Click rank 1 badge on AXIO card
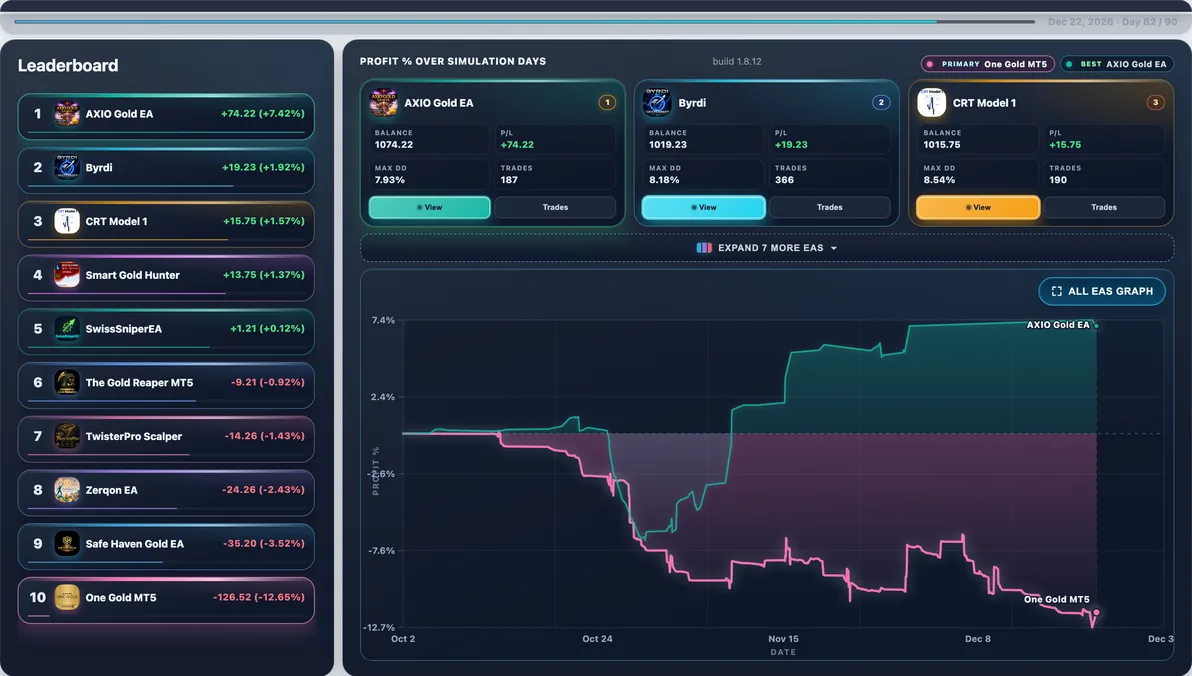This screenshot has height=676, width=1192. (x=607, y=103)
